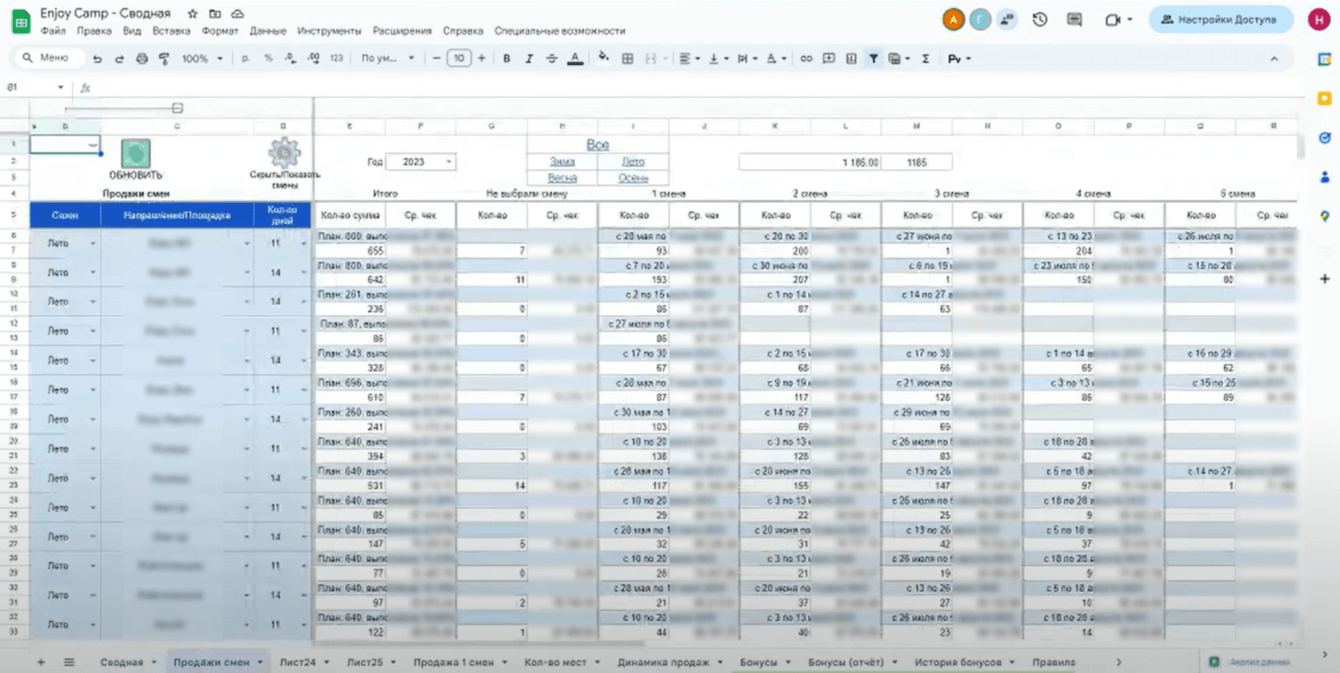1340x673 pixels.
Task: Open Google Maps in side panel
Action: point(1325,216)
